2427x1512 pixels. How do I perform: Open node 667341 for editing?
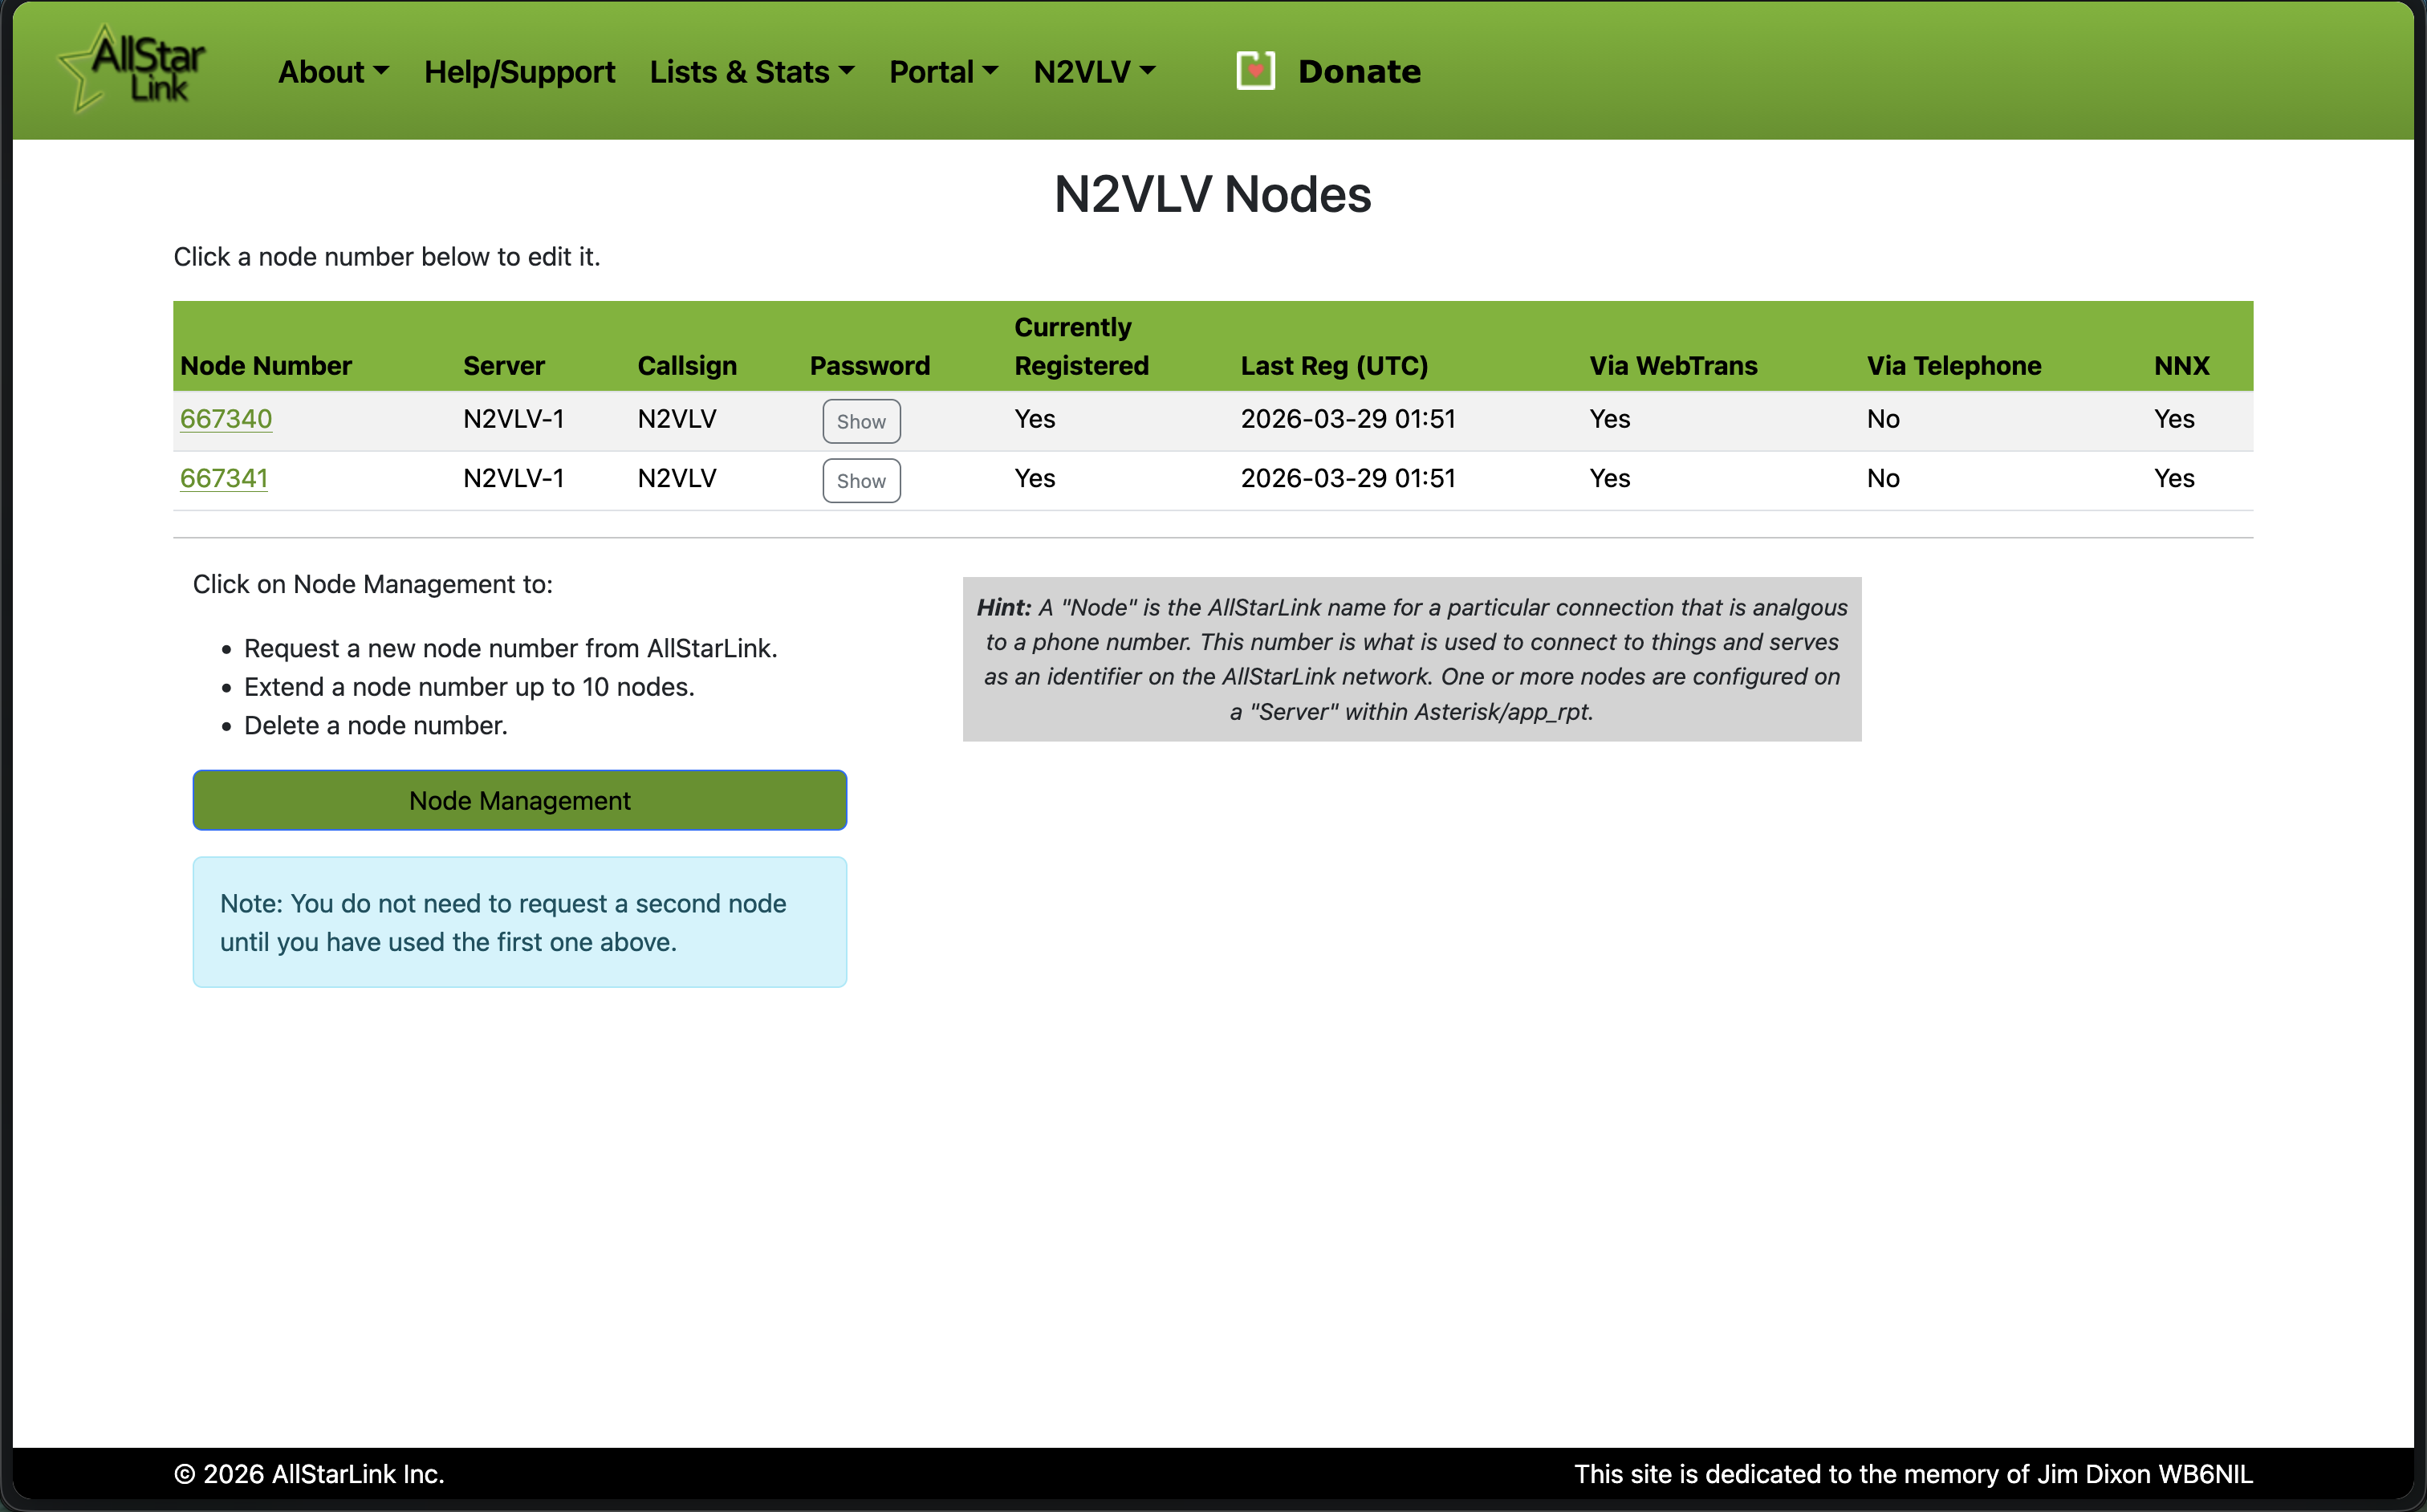pos(224,478)
